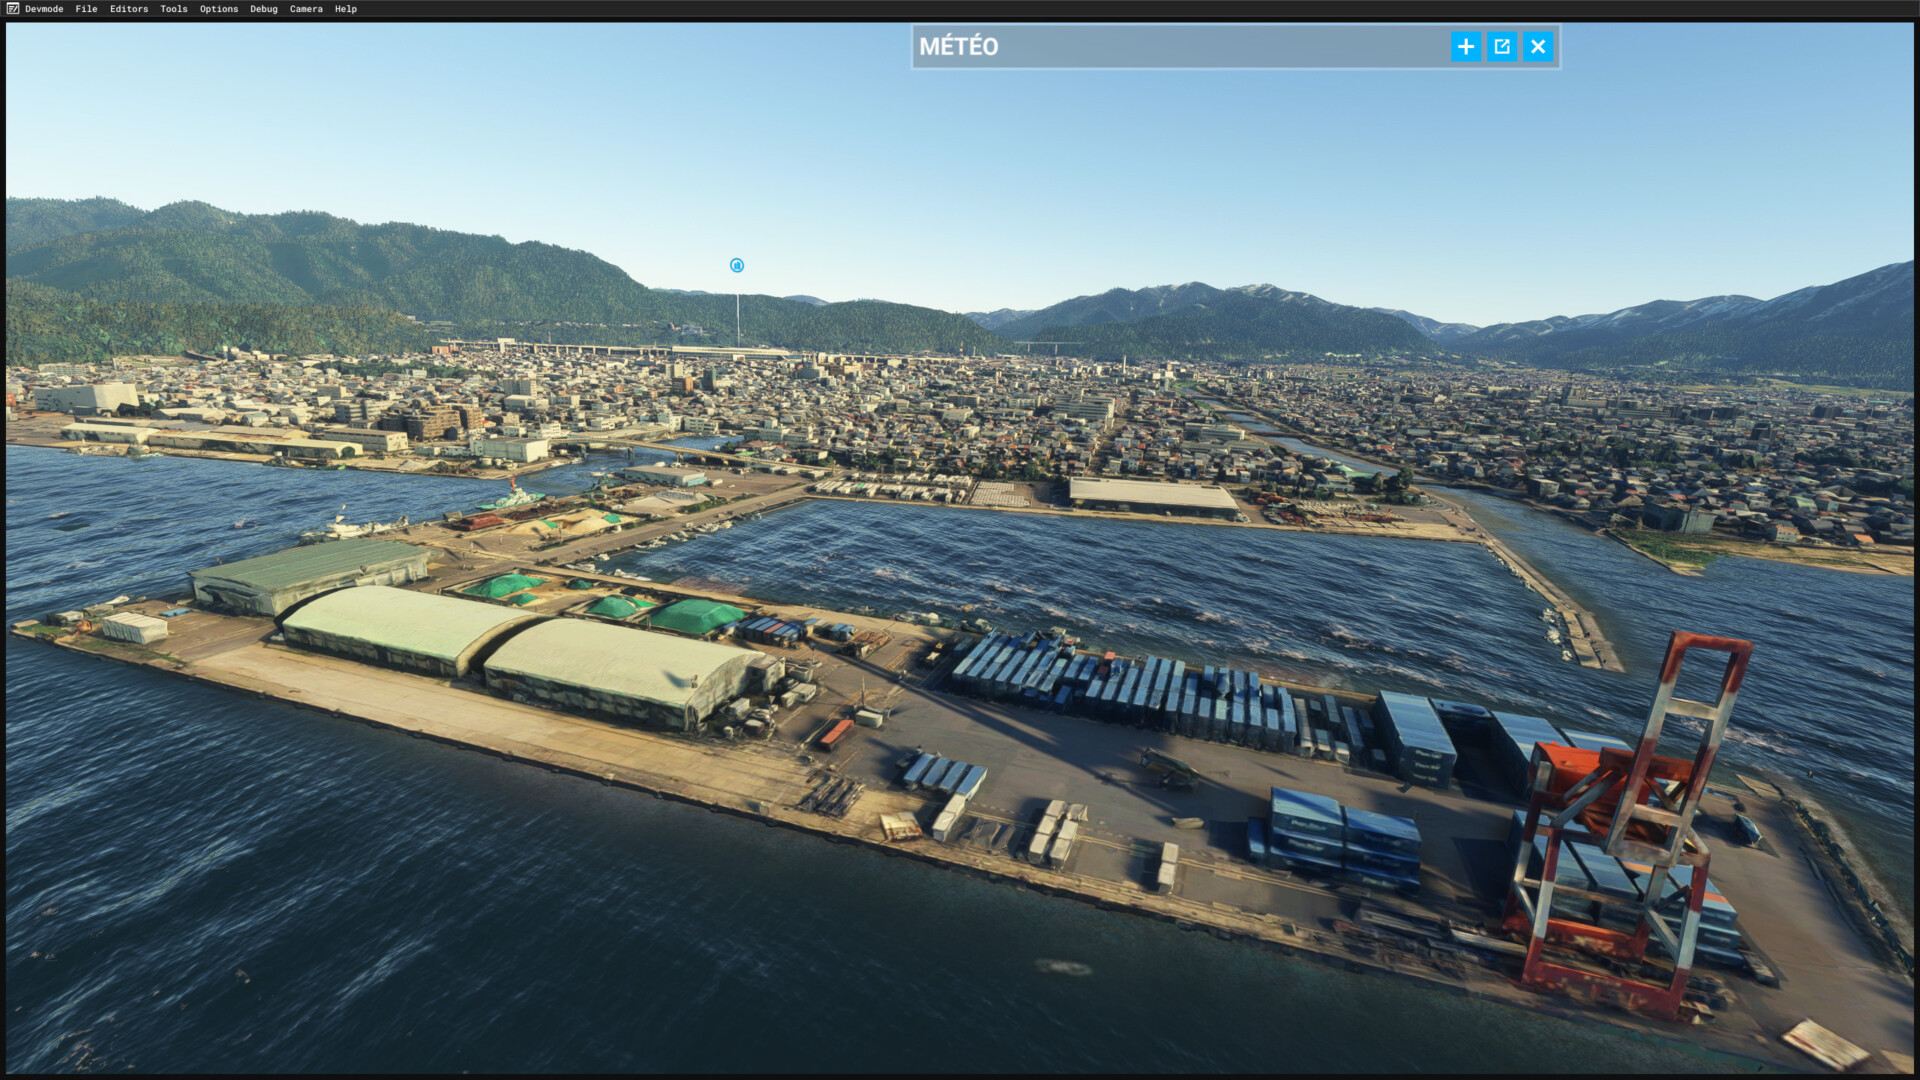Click the vertical pole beneath the blue marker
The image size is (1920, 1080).
coord(738,320)
